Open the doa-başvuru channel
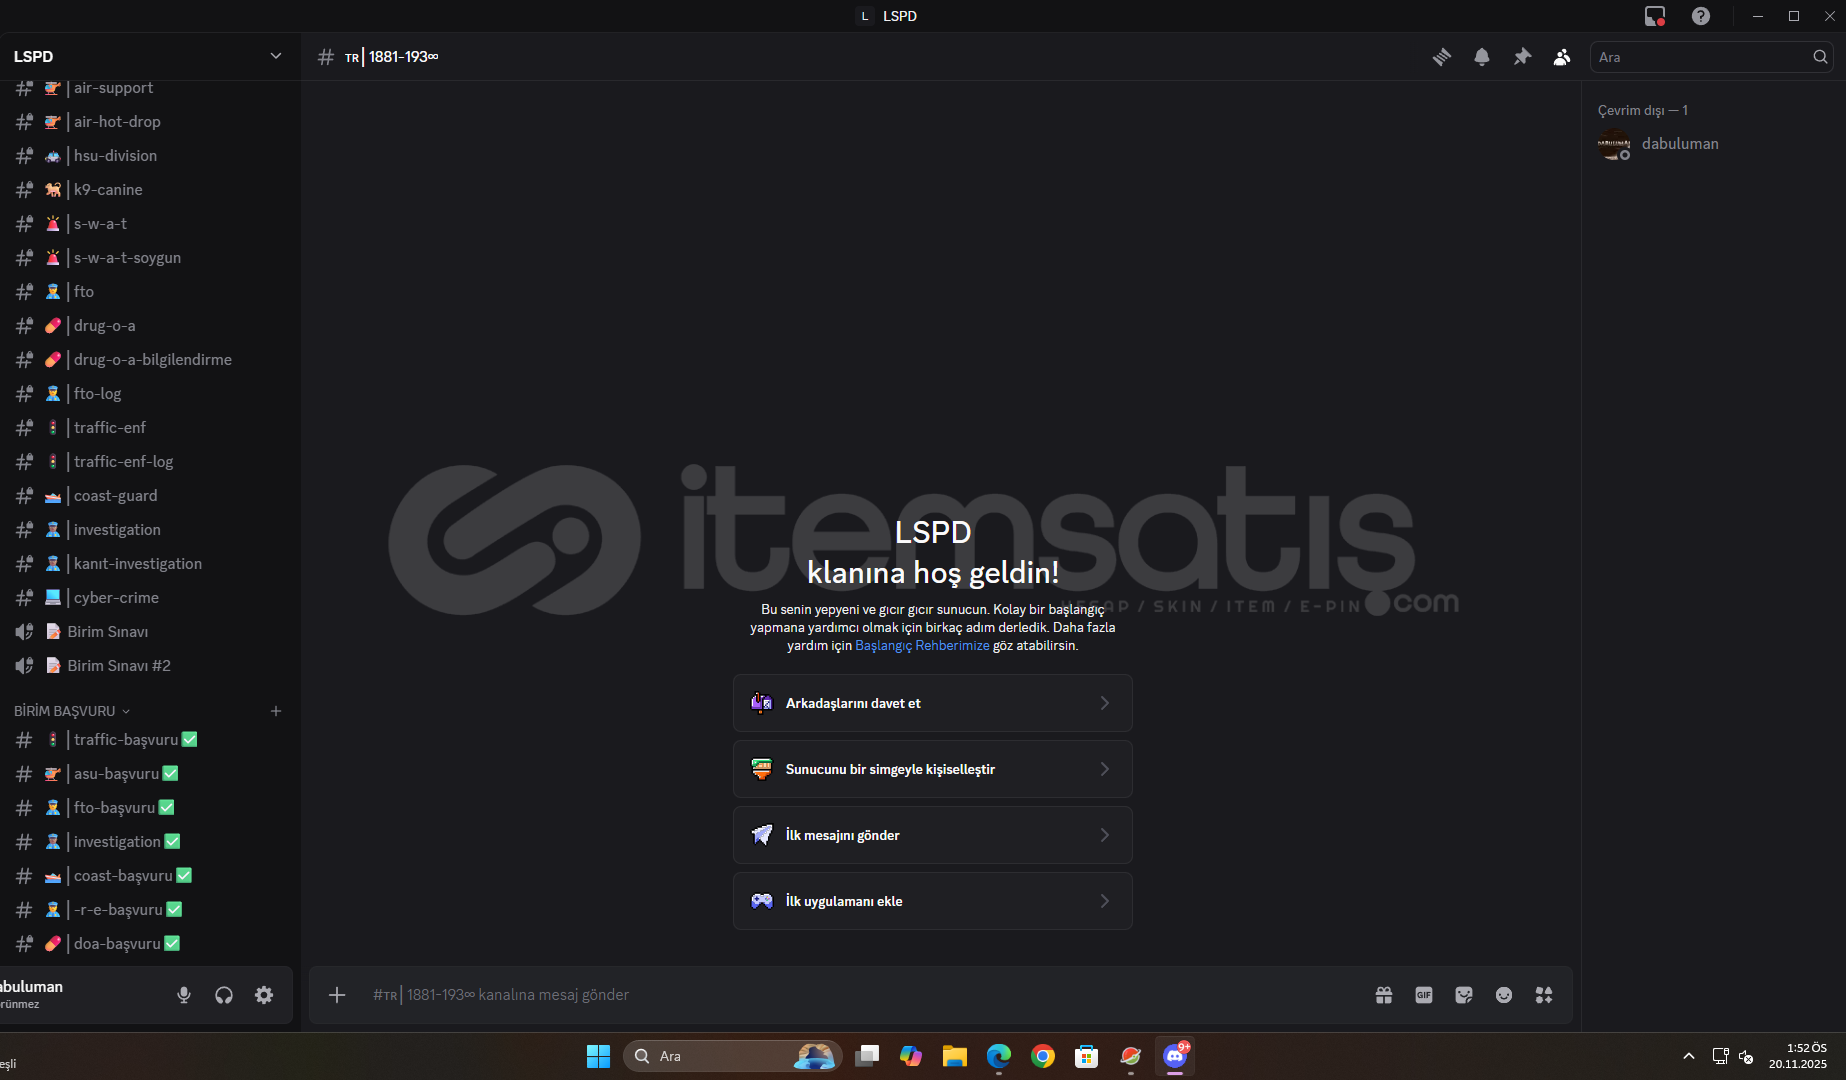The height and width of the screenshot is (1080, 1846). pyautogui.click(x=150, y=944)
